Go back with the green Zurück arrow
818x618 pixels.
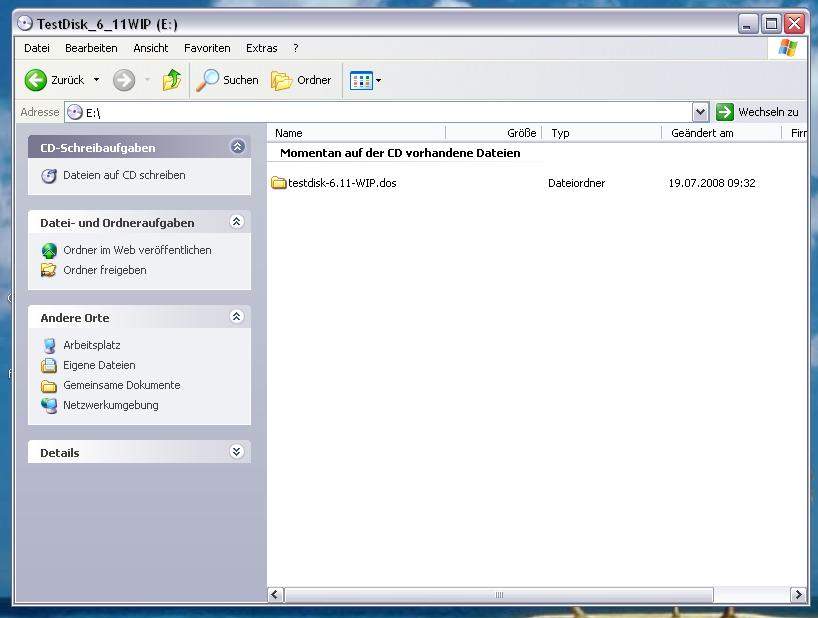pyautogui.click(x=36, y=80)
